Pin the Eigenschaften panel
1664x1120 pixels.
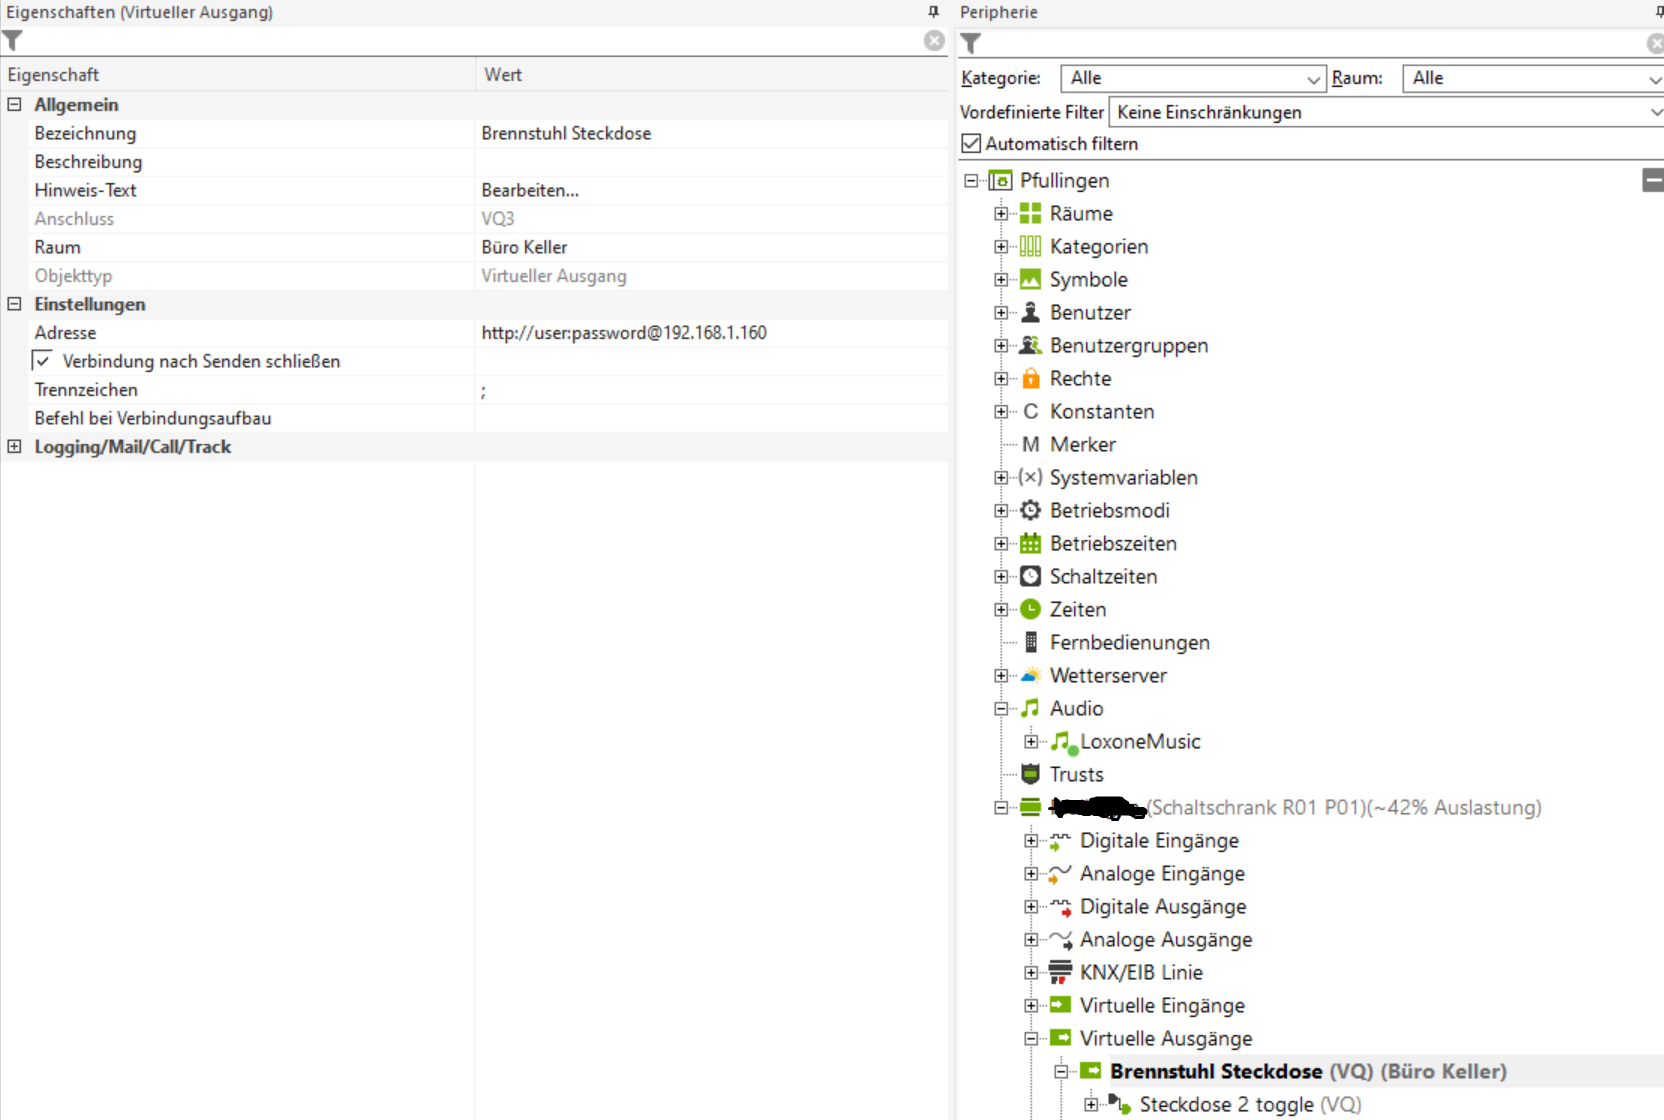coord(934,12)
